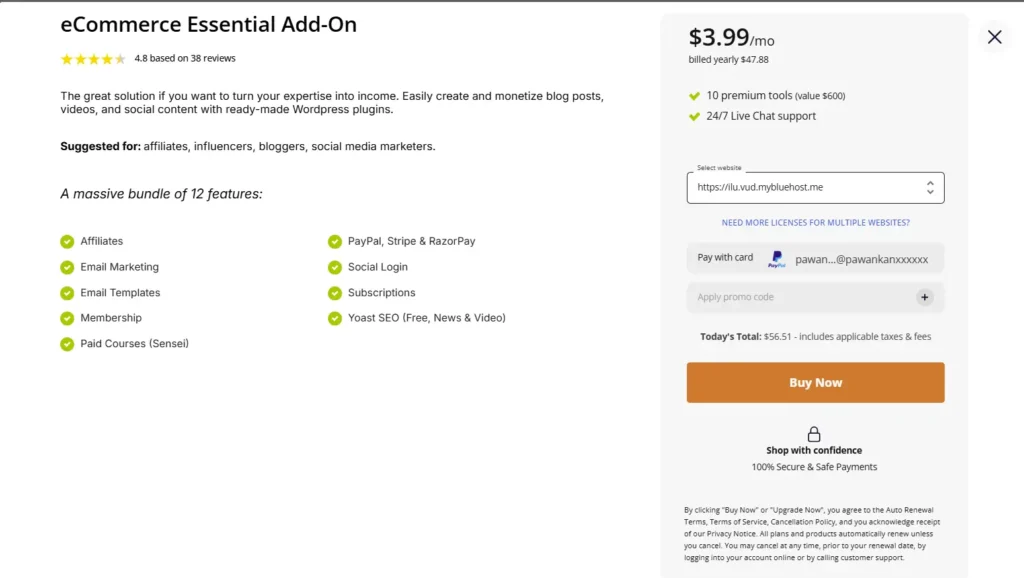1024x578 pixels.
Task: Close the eCommerce Essential Add-On popup
Action: click(x=994, y=37)
